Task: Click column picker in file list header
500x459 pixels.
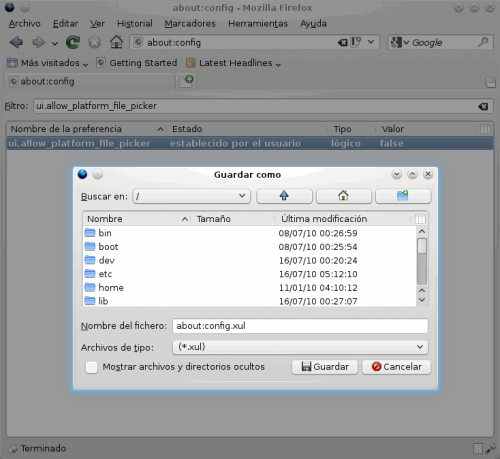Action: click(420, 219)
